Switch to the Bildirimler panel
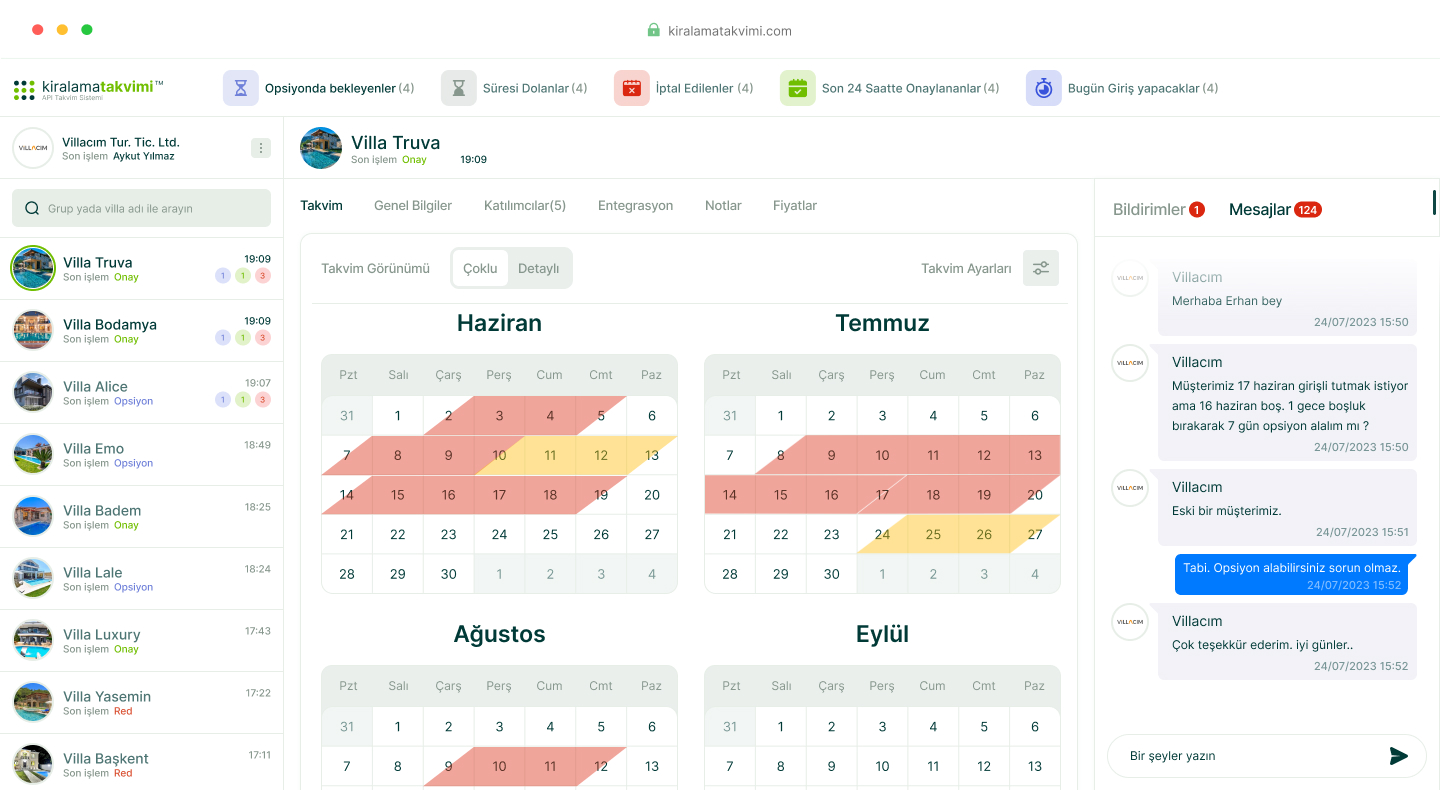1440x790 pixels. click(1148, 209)
